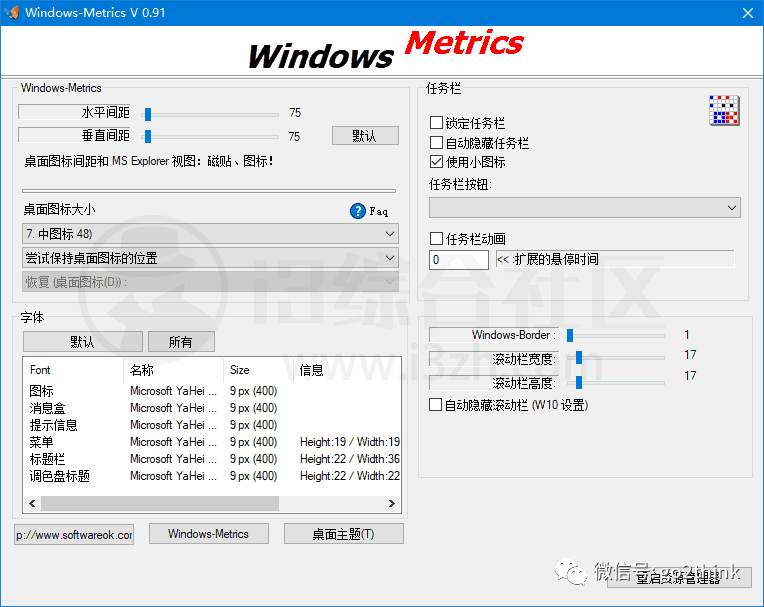Click the 滚动栏高度 label button
Image resolution: width=764 pixels, height=607 pixels.
click(494, 383)
